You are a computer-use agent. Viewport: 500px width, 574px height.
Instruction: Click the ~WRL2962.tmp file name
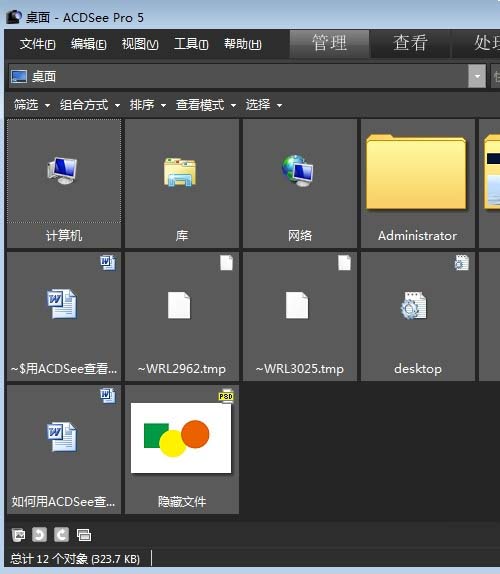click(182, 369)
